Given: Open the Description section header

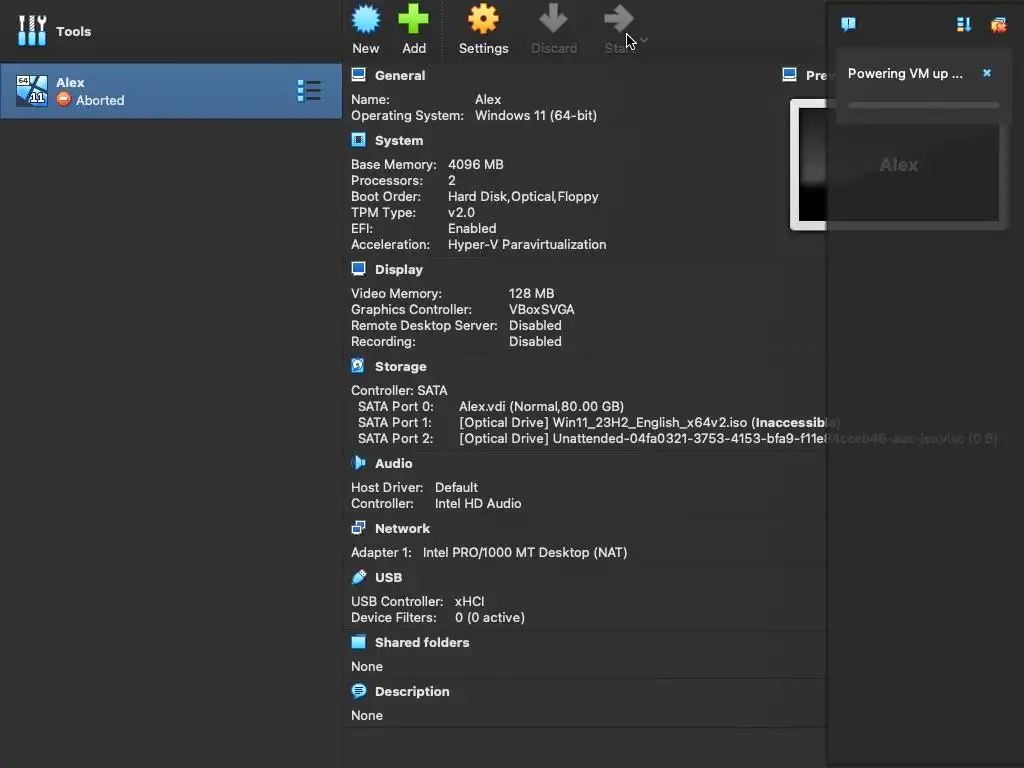Looking at the screenshot, I should pyautogui.click(x=412, y=691).
